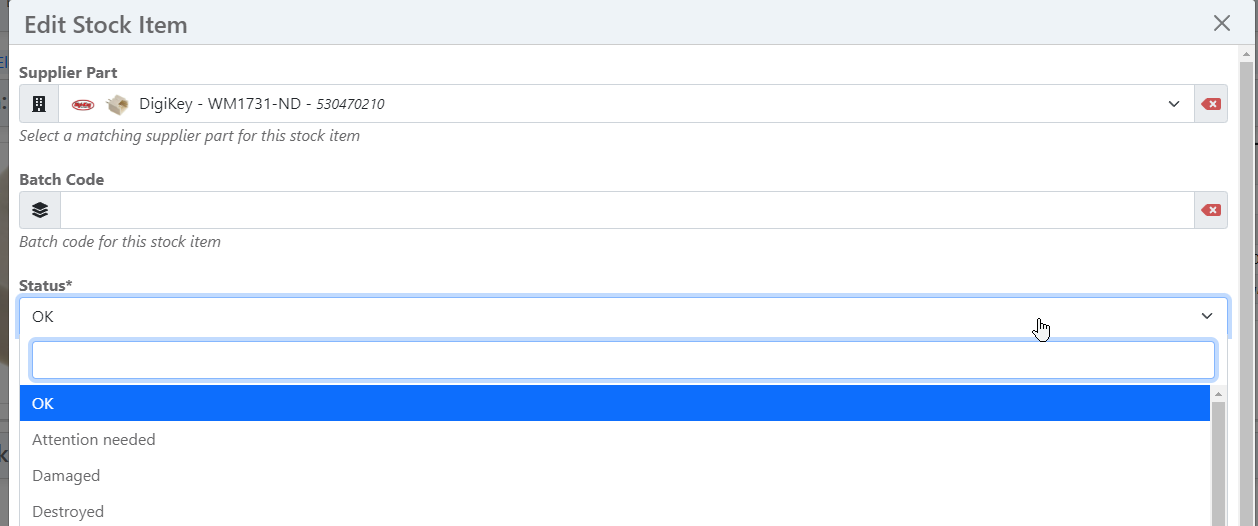Select the OK status option
This screenshot has width=1258, height=526.
click(x=615, y=403)
